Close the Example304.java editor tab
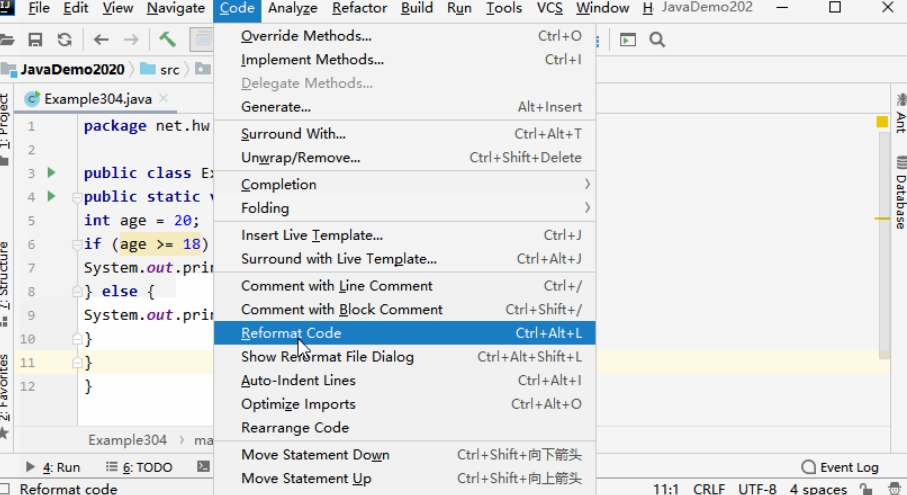 (x=164, y=98)
